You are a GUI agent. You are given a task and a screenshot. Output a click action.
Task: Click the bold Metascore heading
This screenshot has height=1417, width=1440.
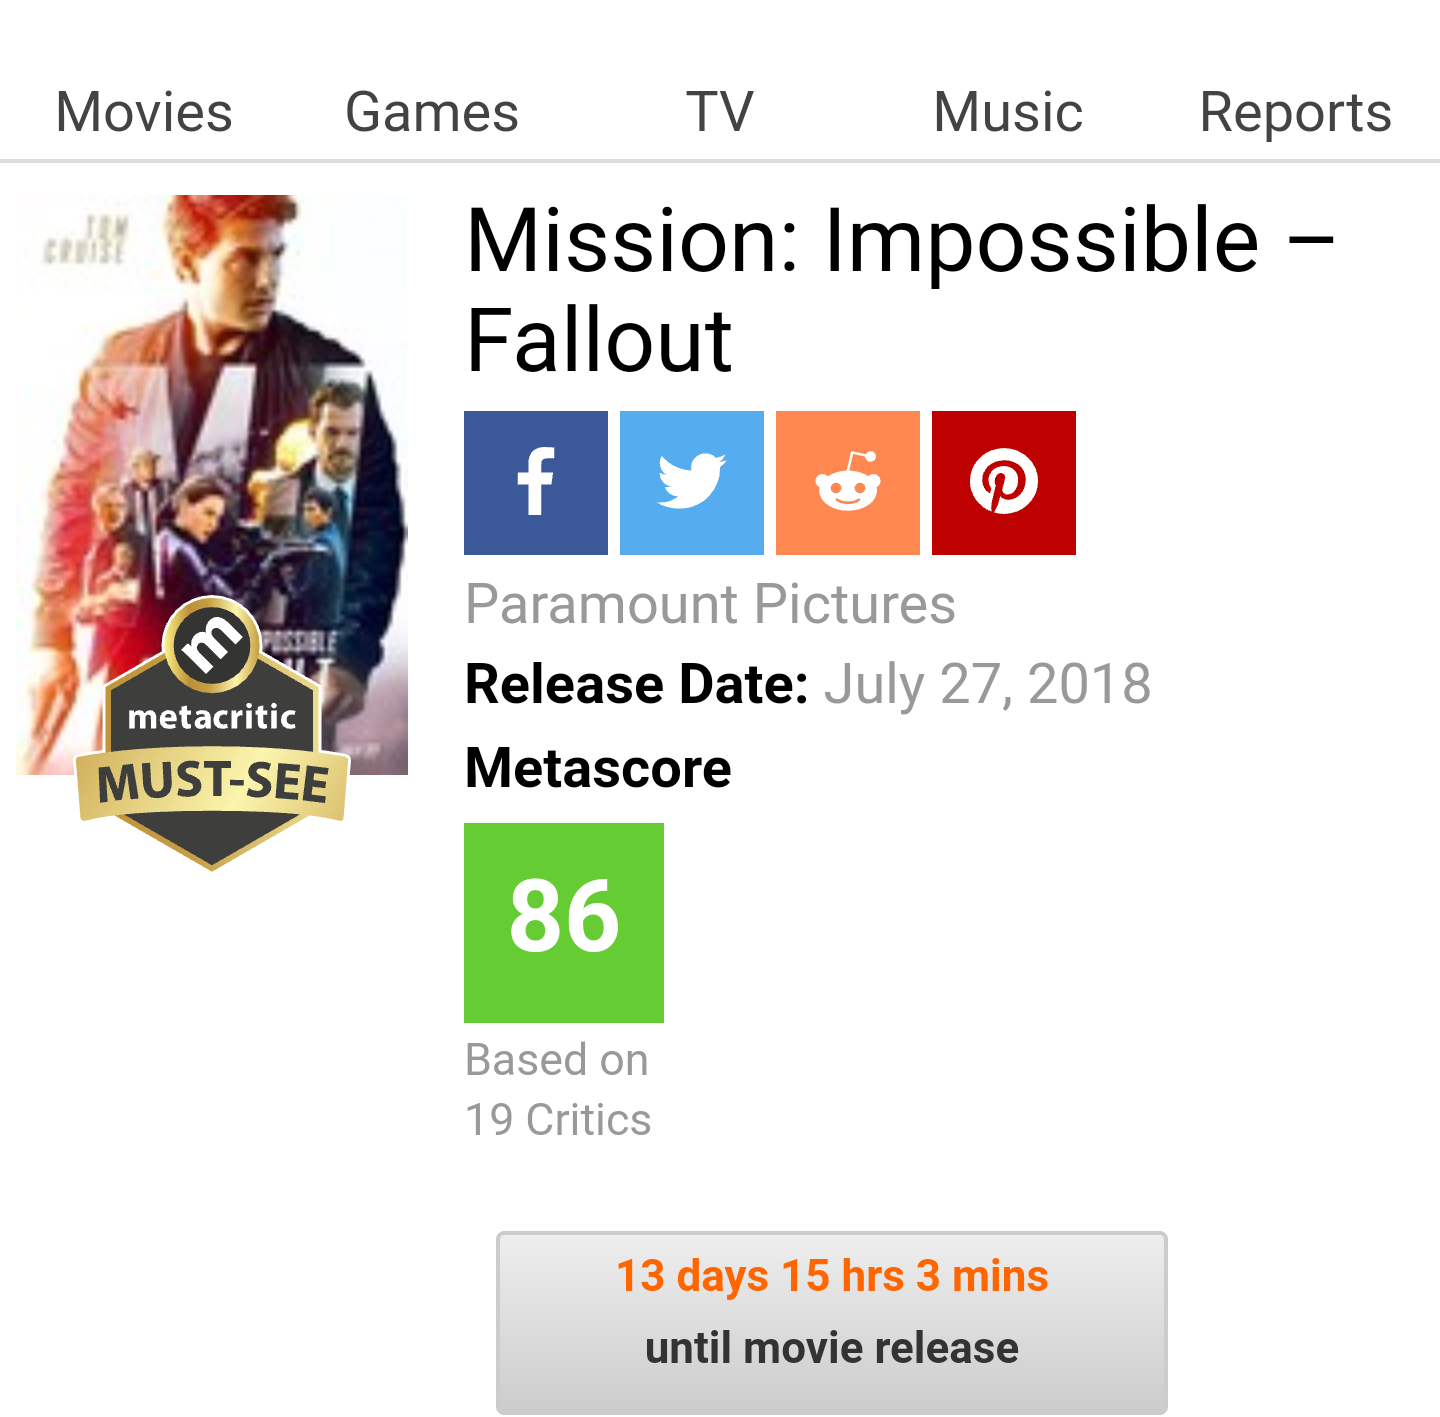click(598, 769)
